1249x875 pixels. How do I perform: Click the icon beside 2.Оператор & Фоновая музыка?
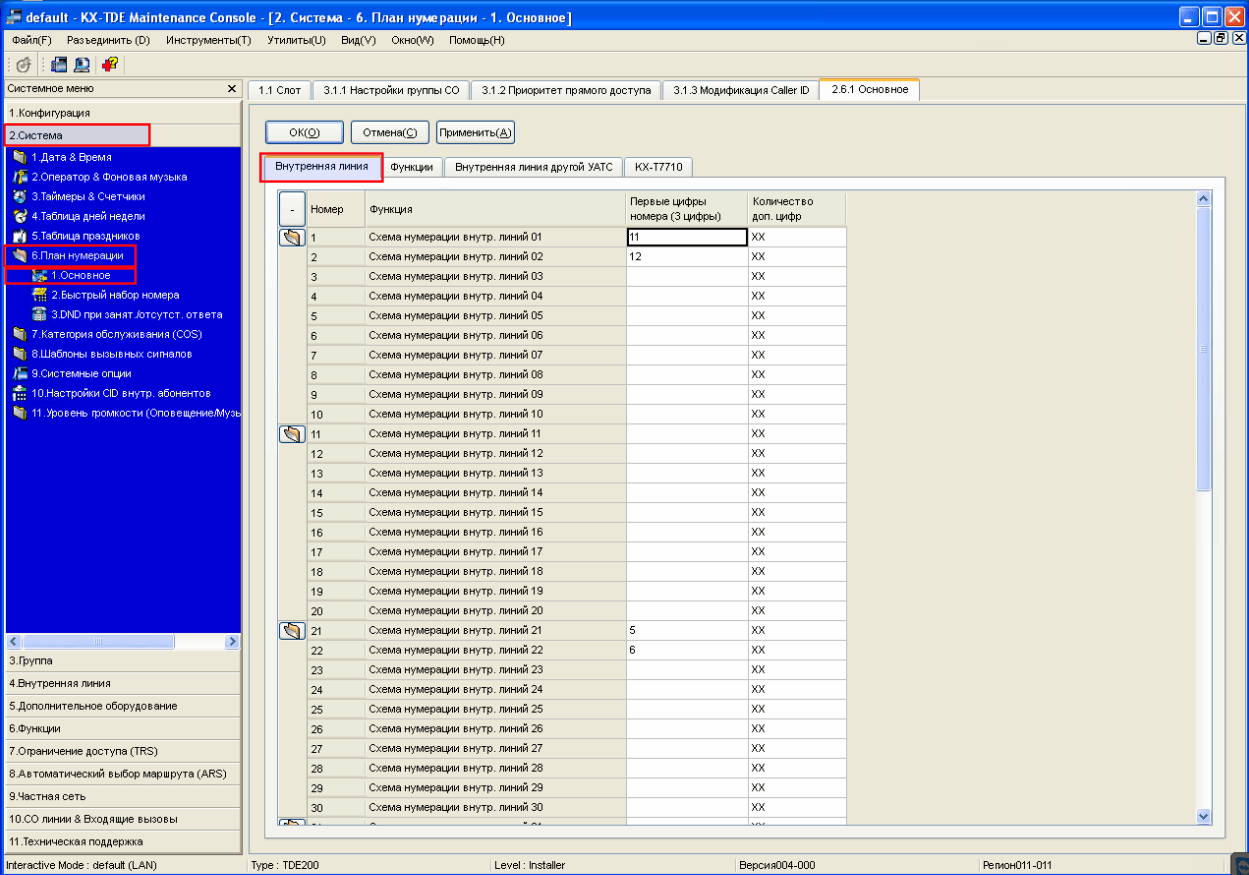[x=19, y=177]
